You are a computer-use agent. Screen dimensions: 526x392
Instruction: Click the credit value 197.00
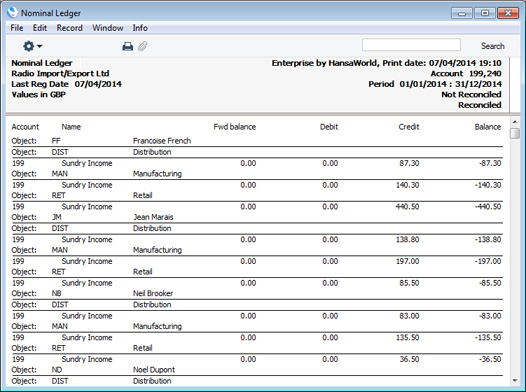tap(408, 261)
